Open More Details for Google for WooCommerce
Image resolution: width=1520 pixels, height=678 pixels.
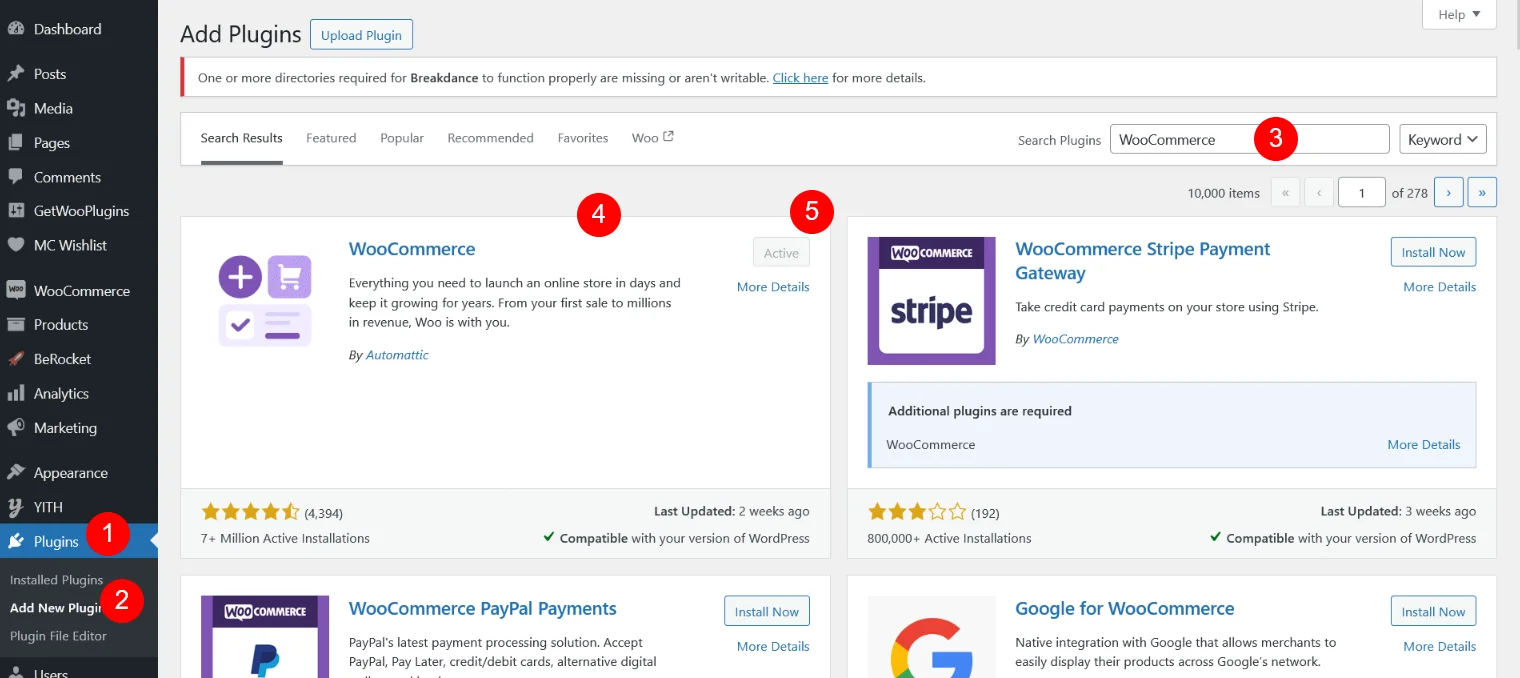pos(1439,647)
